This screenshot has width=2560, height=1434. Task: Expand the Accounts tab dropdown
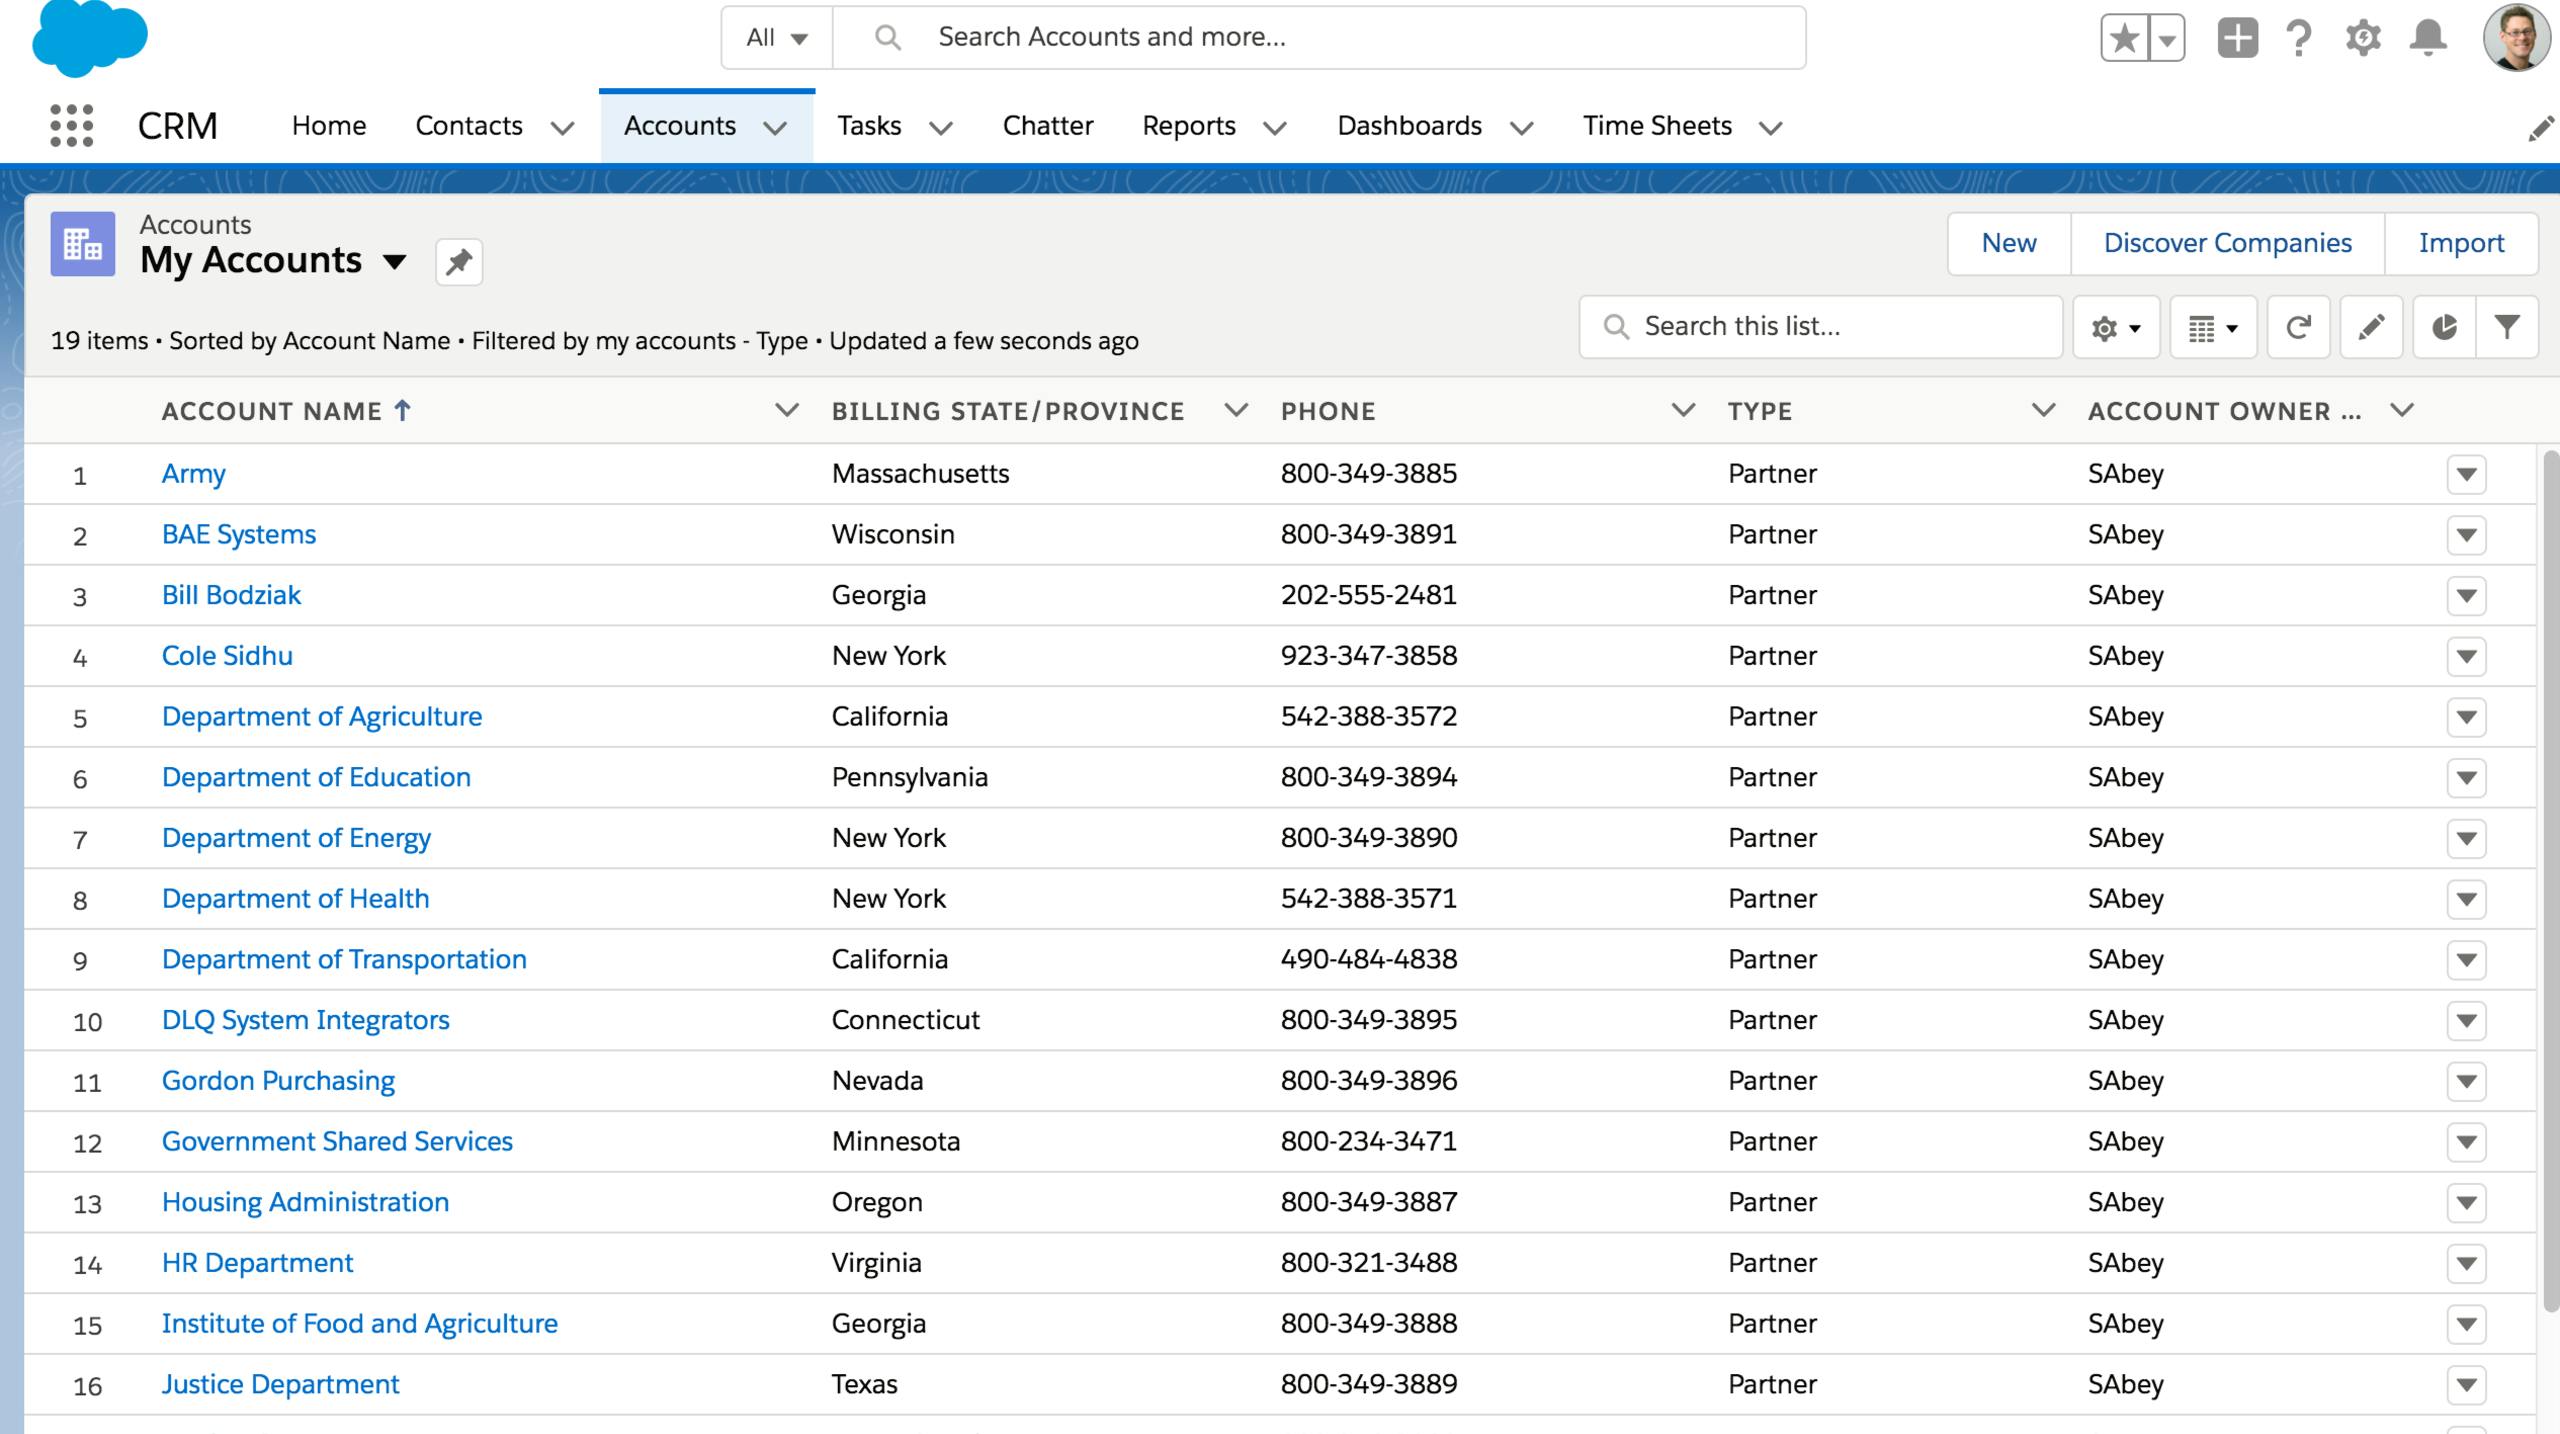point(774,127)
